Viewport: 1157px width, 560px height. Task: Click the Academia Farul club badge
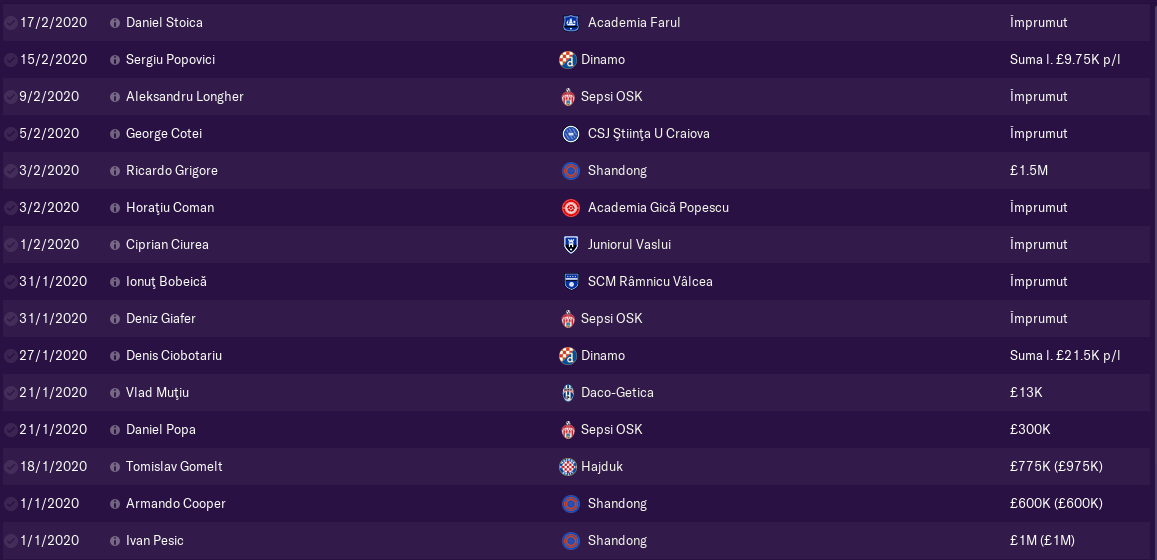coord(570,23)
